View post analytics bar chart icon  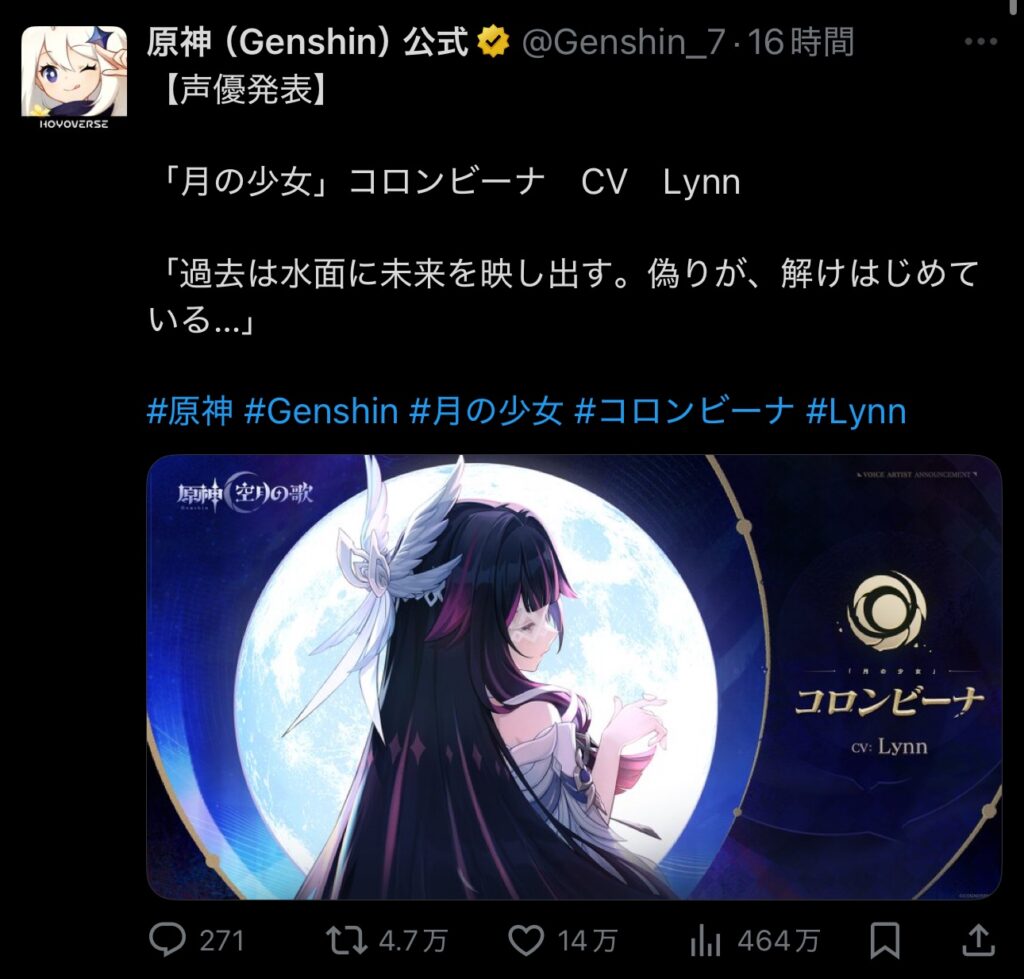pyautogui.click(x=705, y=941)
